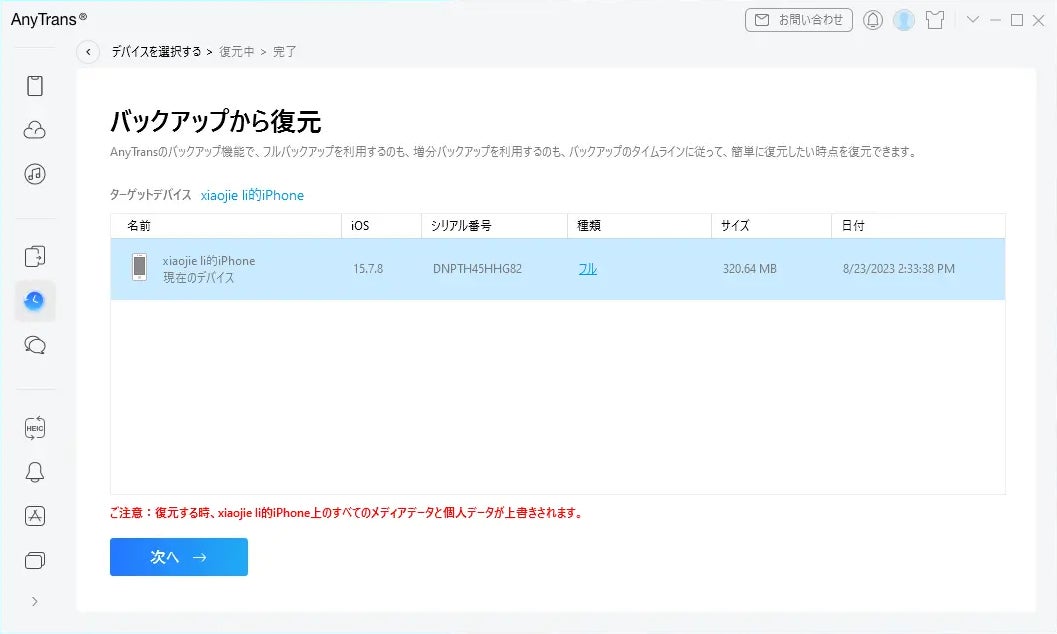Open notifications bell in title bar
Viewport: 1057px width, 634px height.
873,20
